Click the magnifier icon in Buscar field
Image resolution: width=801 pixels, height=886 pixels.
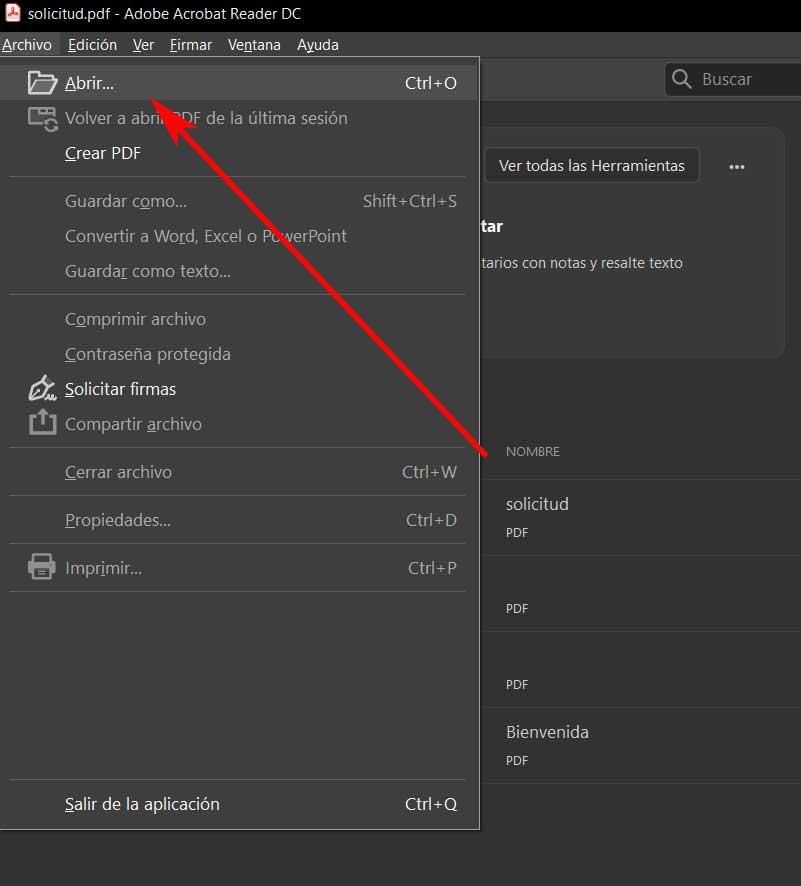[x=682, y=79]
